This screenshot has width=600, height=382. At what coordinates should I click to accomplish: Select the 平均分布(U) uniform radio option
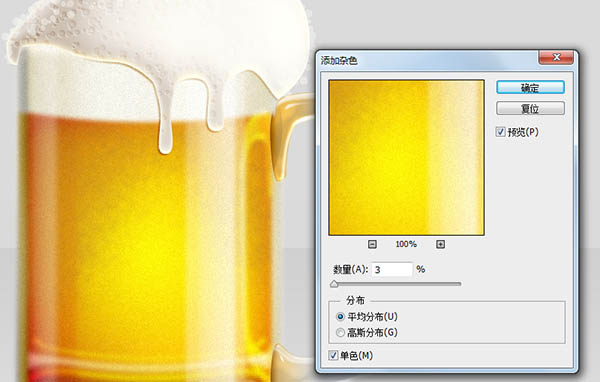(x=340, y=317)
